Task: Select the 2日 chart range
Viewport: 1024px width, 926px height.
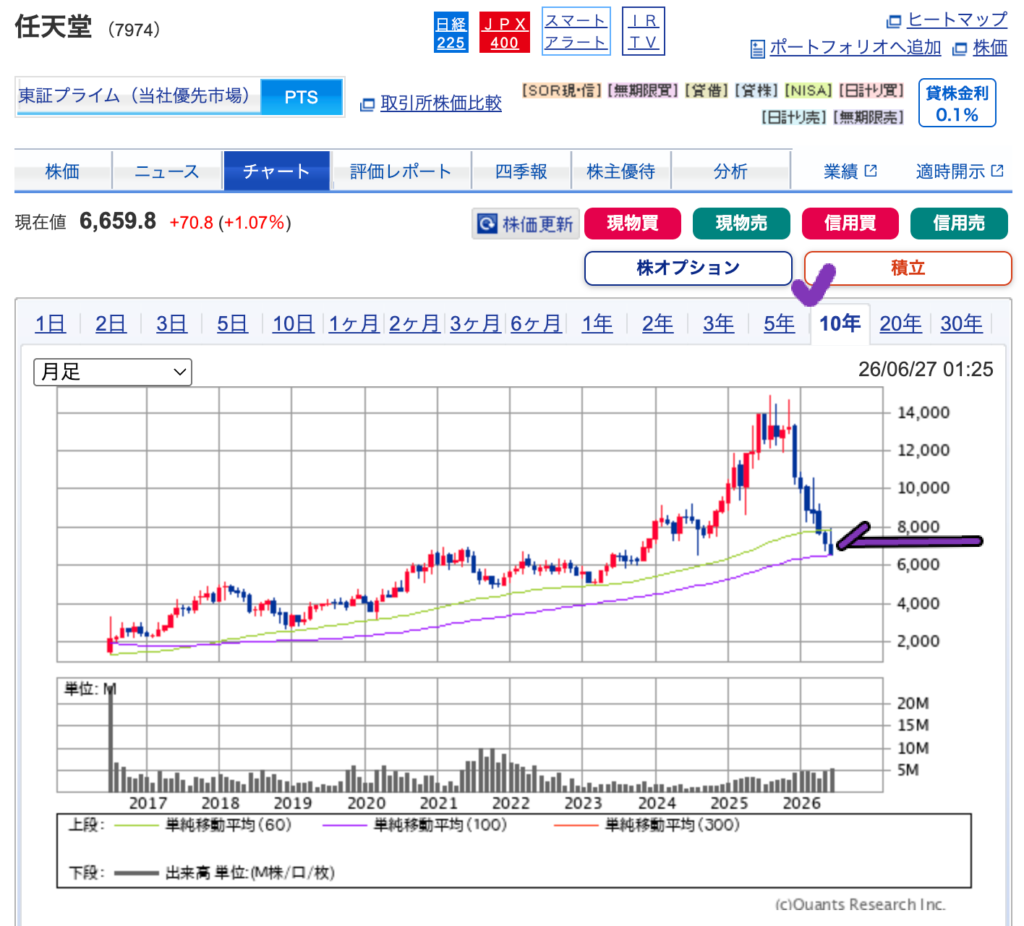Action: (110, 323)
